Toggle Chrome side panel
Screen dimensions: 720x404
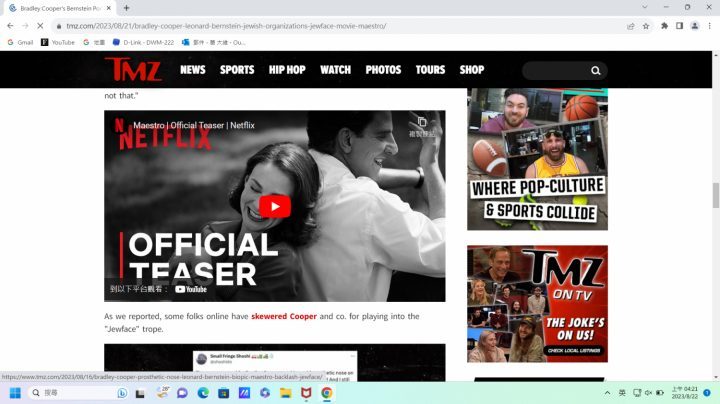680,26
